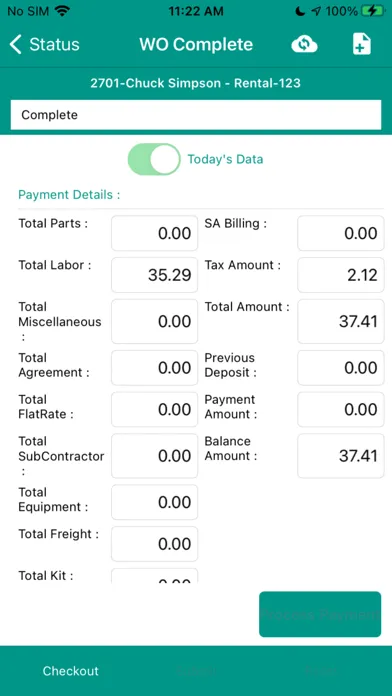Select the Total Miscellaneous amount field

pos(154,321)
